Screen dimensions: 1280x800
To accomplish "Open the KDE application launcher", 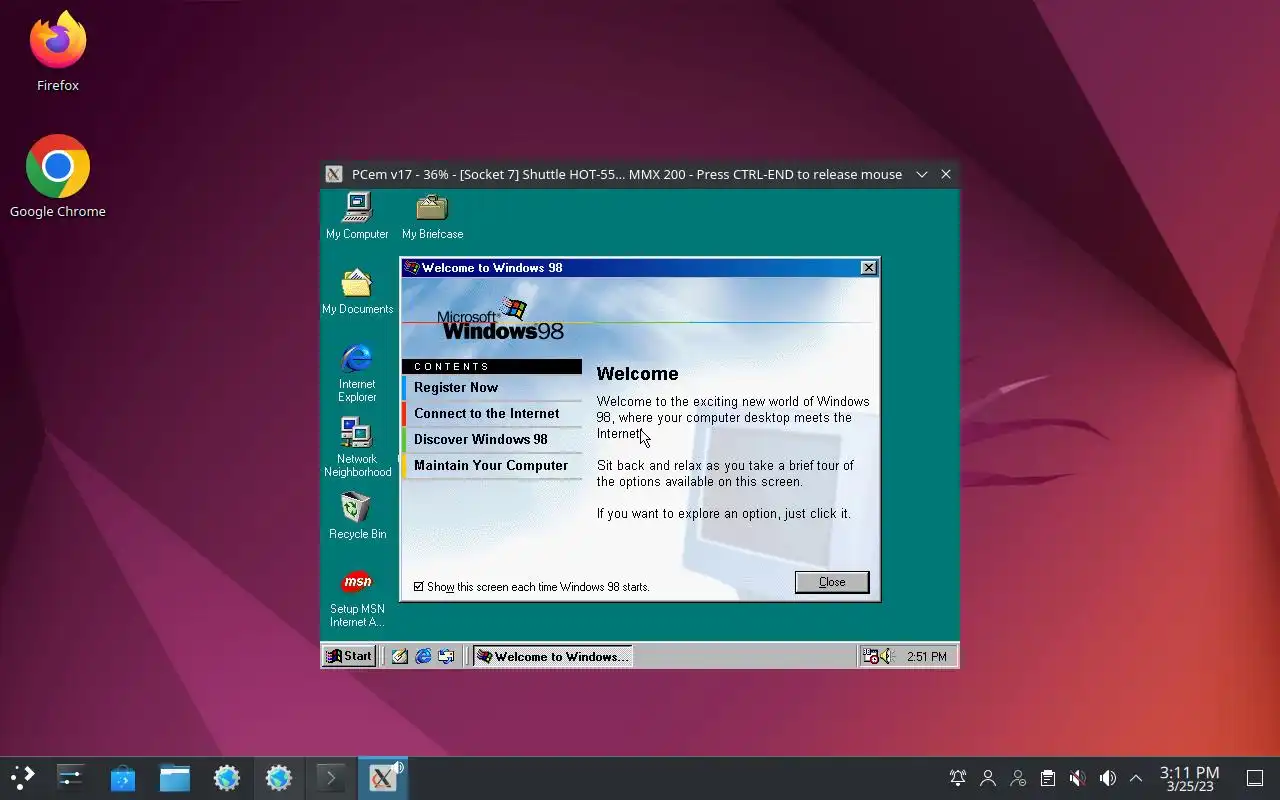I will [x=22, y=777].
